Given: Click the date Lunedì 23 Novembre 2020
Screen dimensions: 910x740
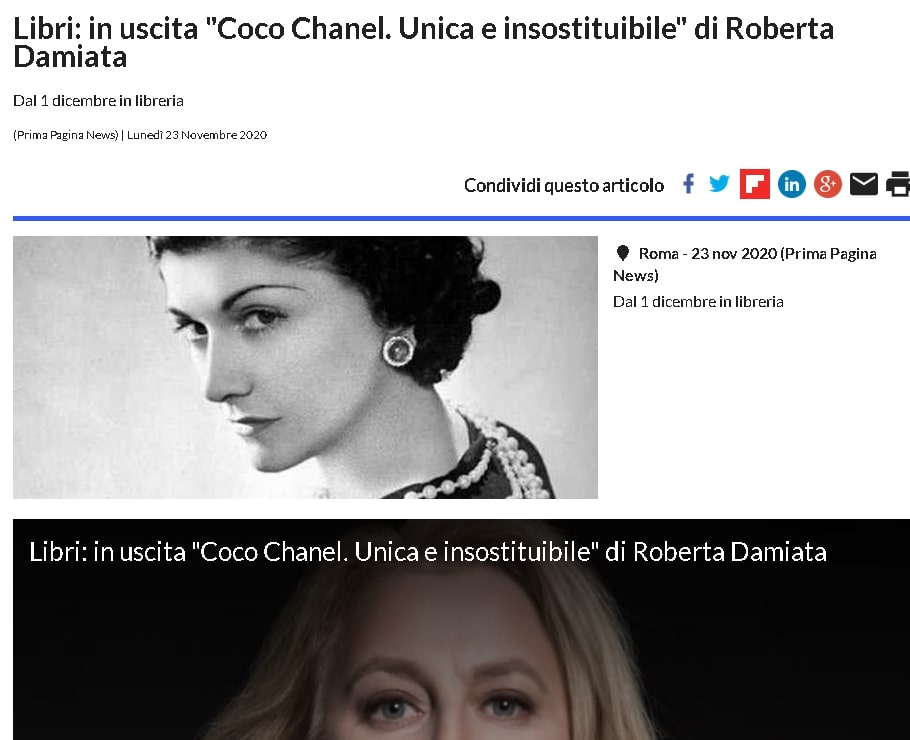Looking at the screenshot, I should pos(197,135).
